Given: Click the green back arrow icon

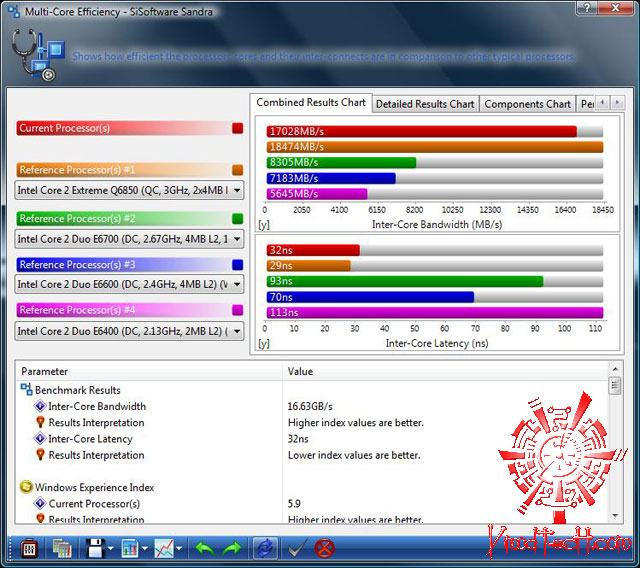Looking at the screenshot, I should (205, 548).
